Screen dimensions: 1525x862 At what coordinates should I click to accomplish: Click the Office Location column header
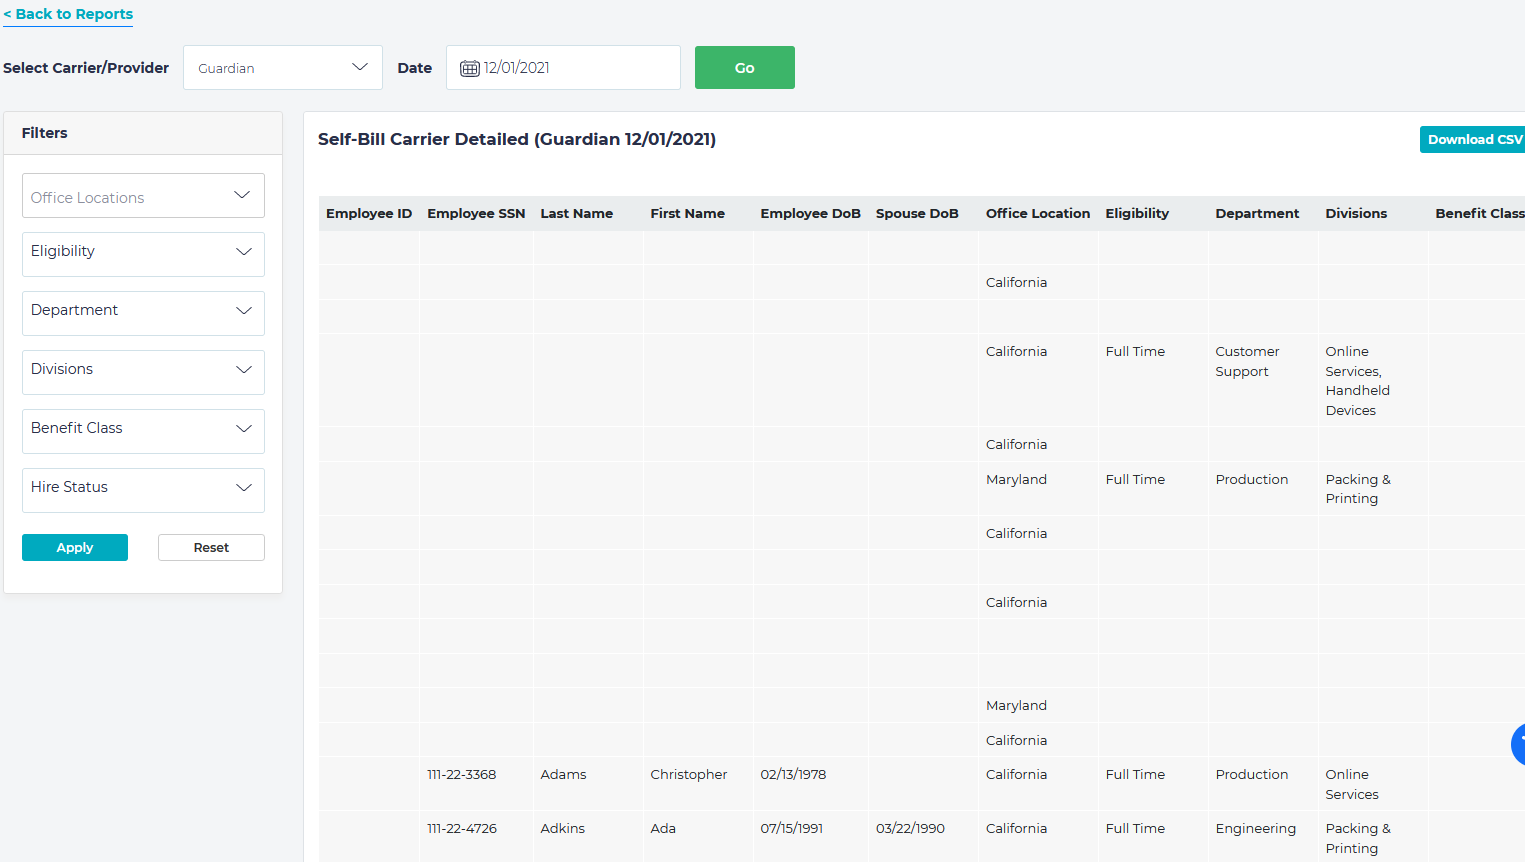[x=1037, y=214]
